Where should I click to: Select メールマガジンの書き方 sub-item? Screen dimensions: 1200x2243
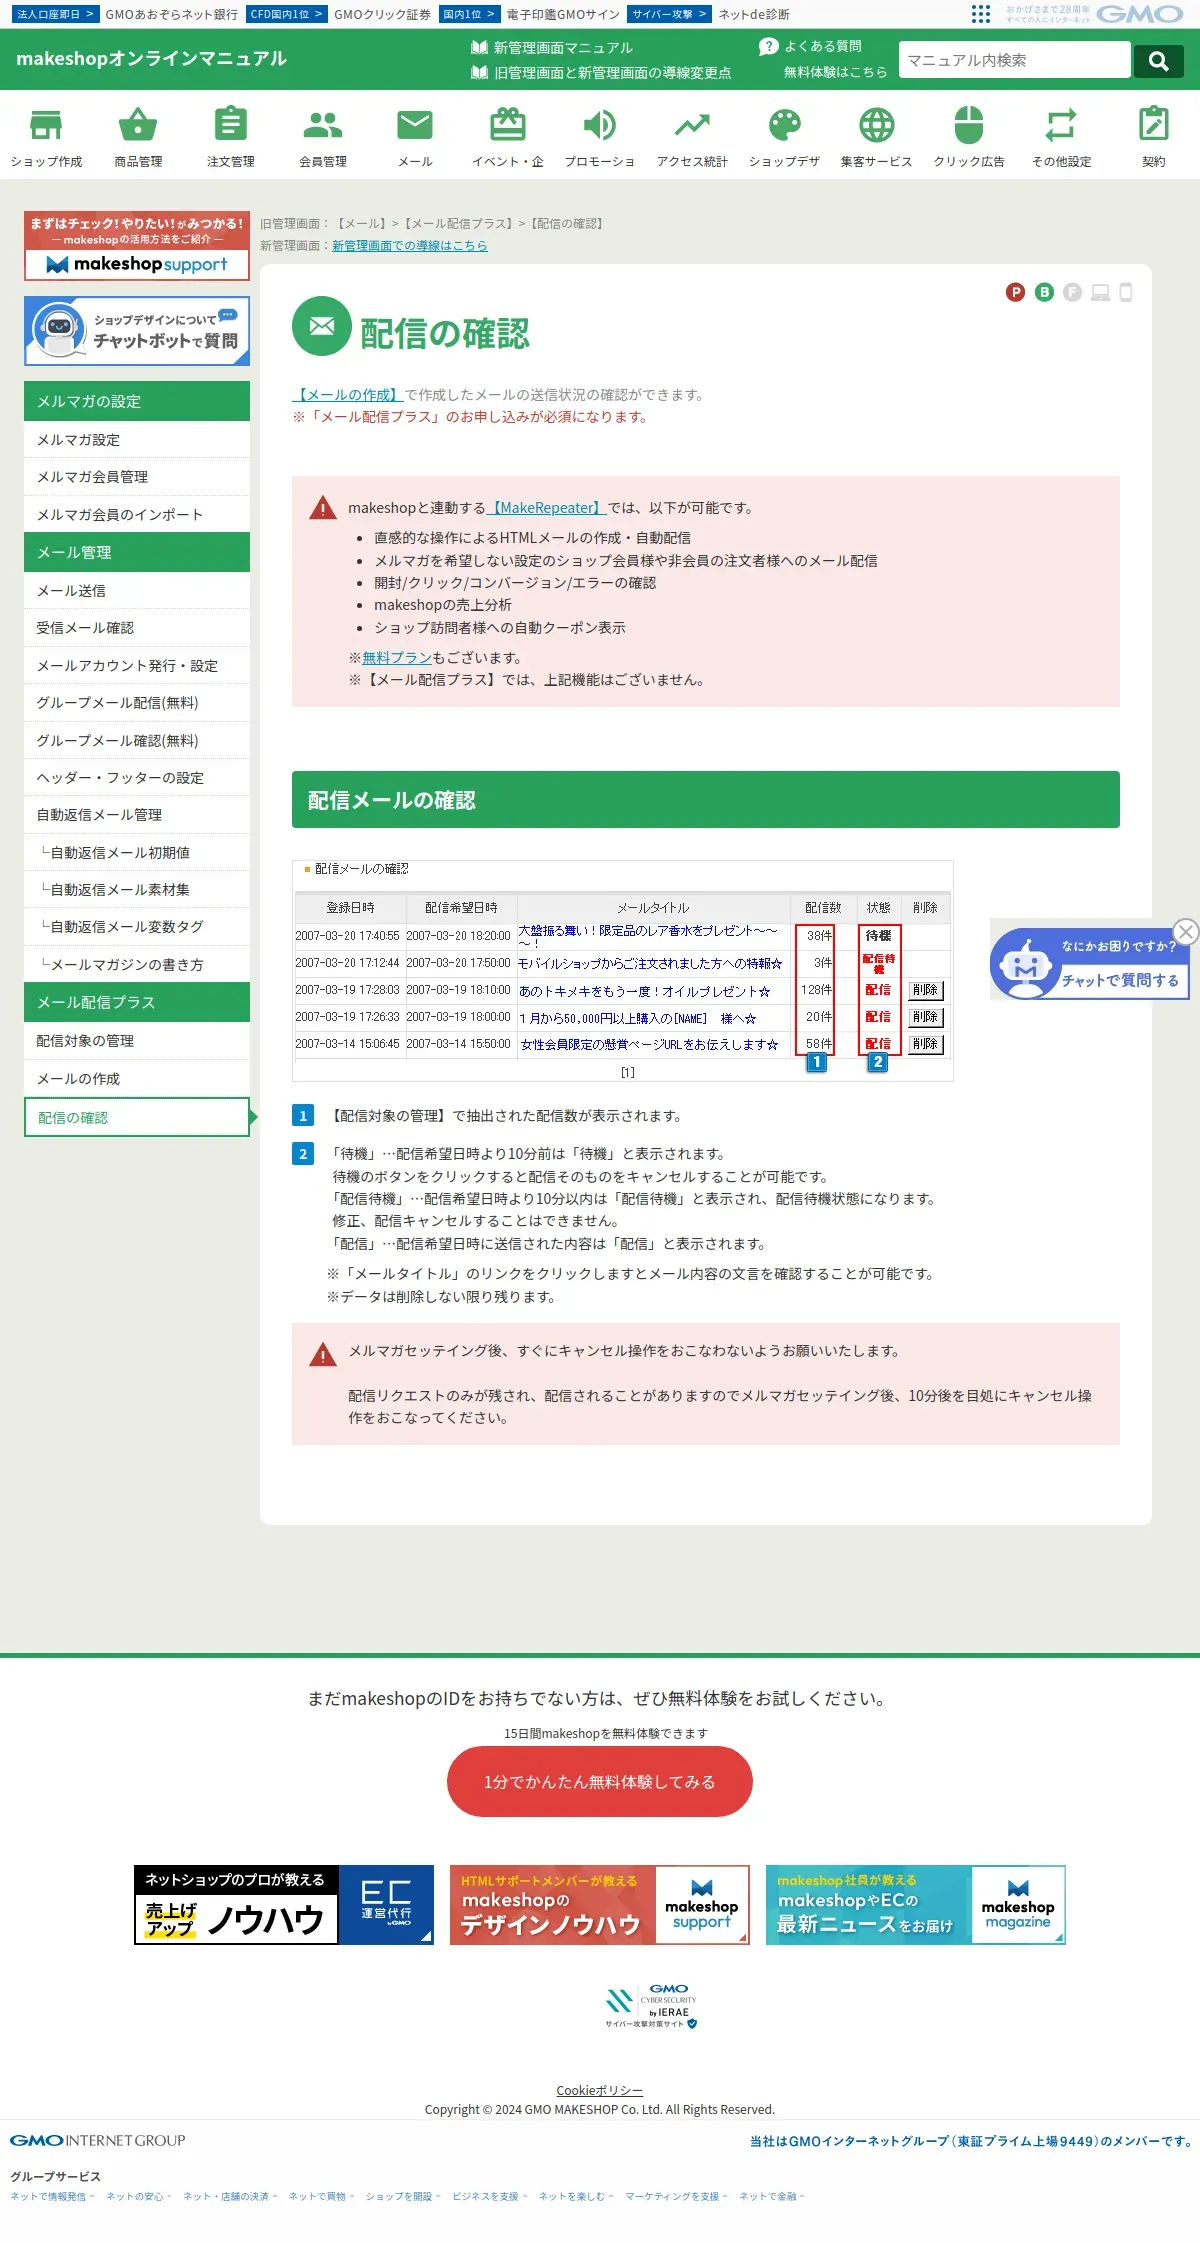click(137, 965)
